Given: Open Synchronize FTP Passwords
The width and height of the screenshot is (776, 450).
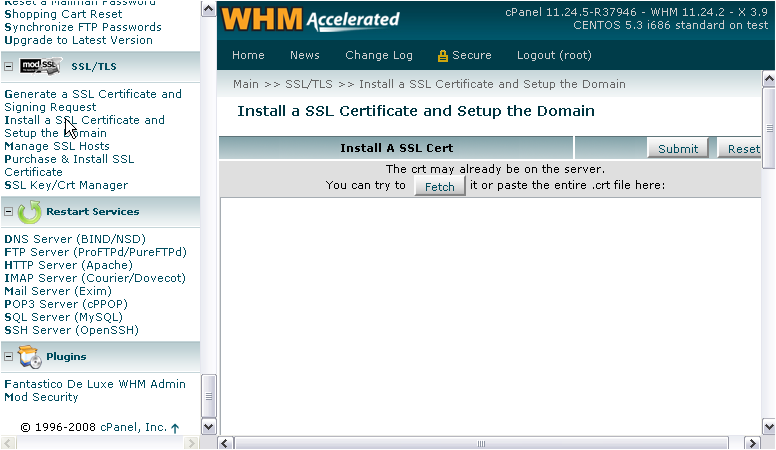Looking at the screenshot, I should pos(83,27).
